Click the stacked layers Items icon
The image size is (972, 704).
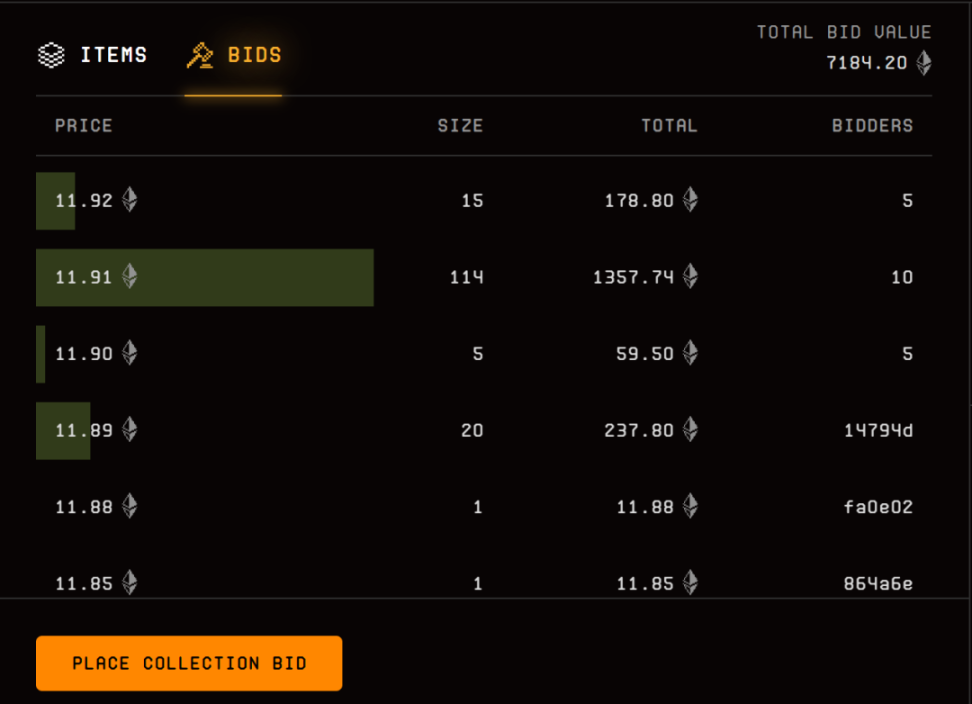51,55
